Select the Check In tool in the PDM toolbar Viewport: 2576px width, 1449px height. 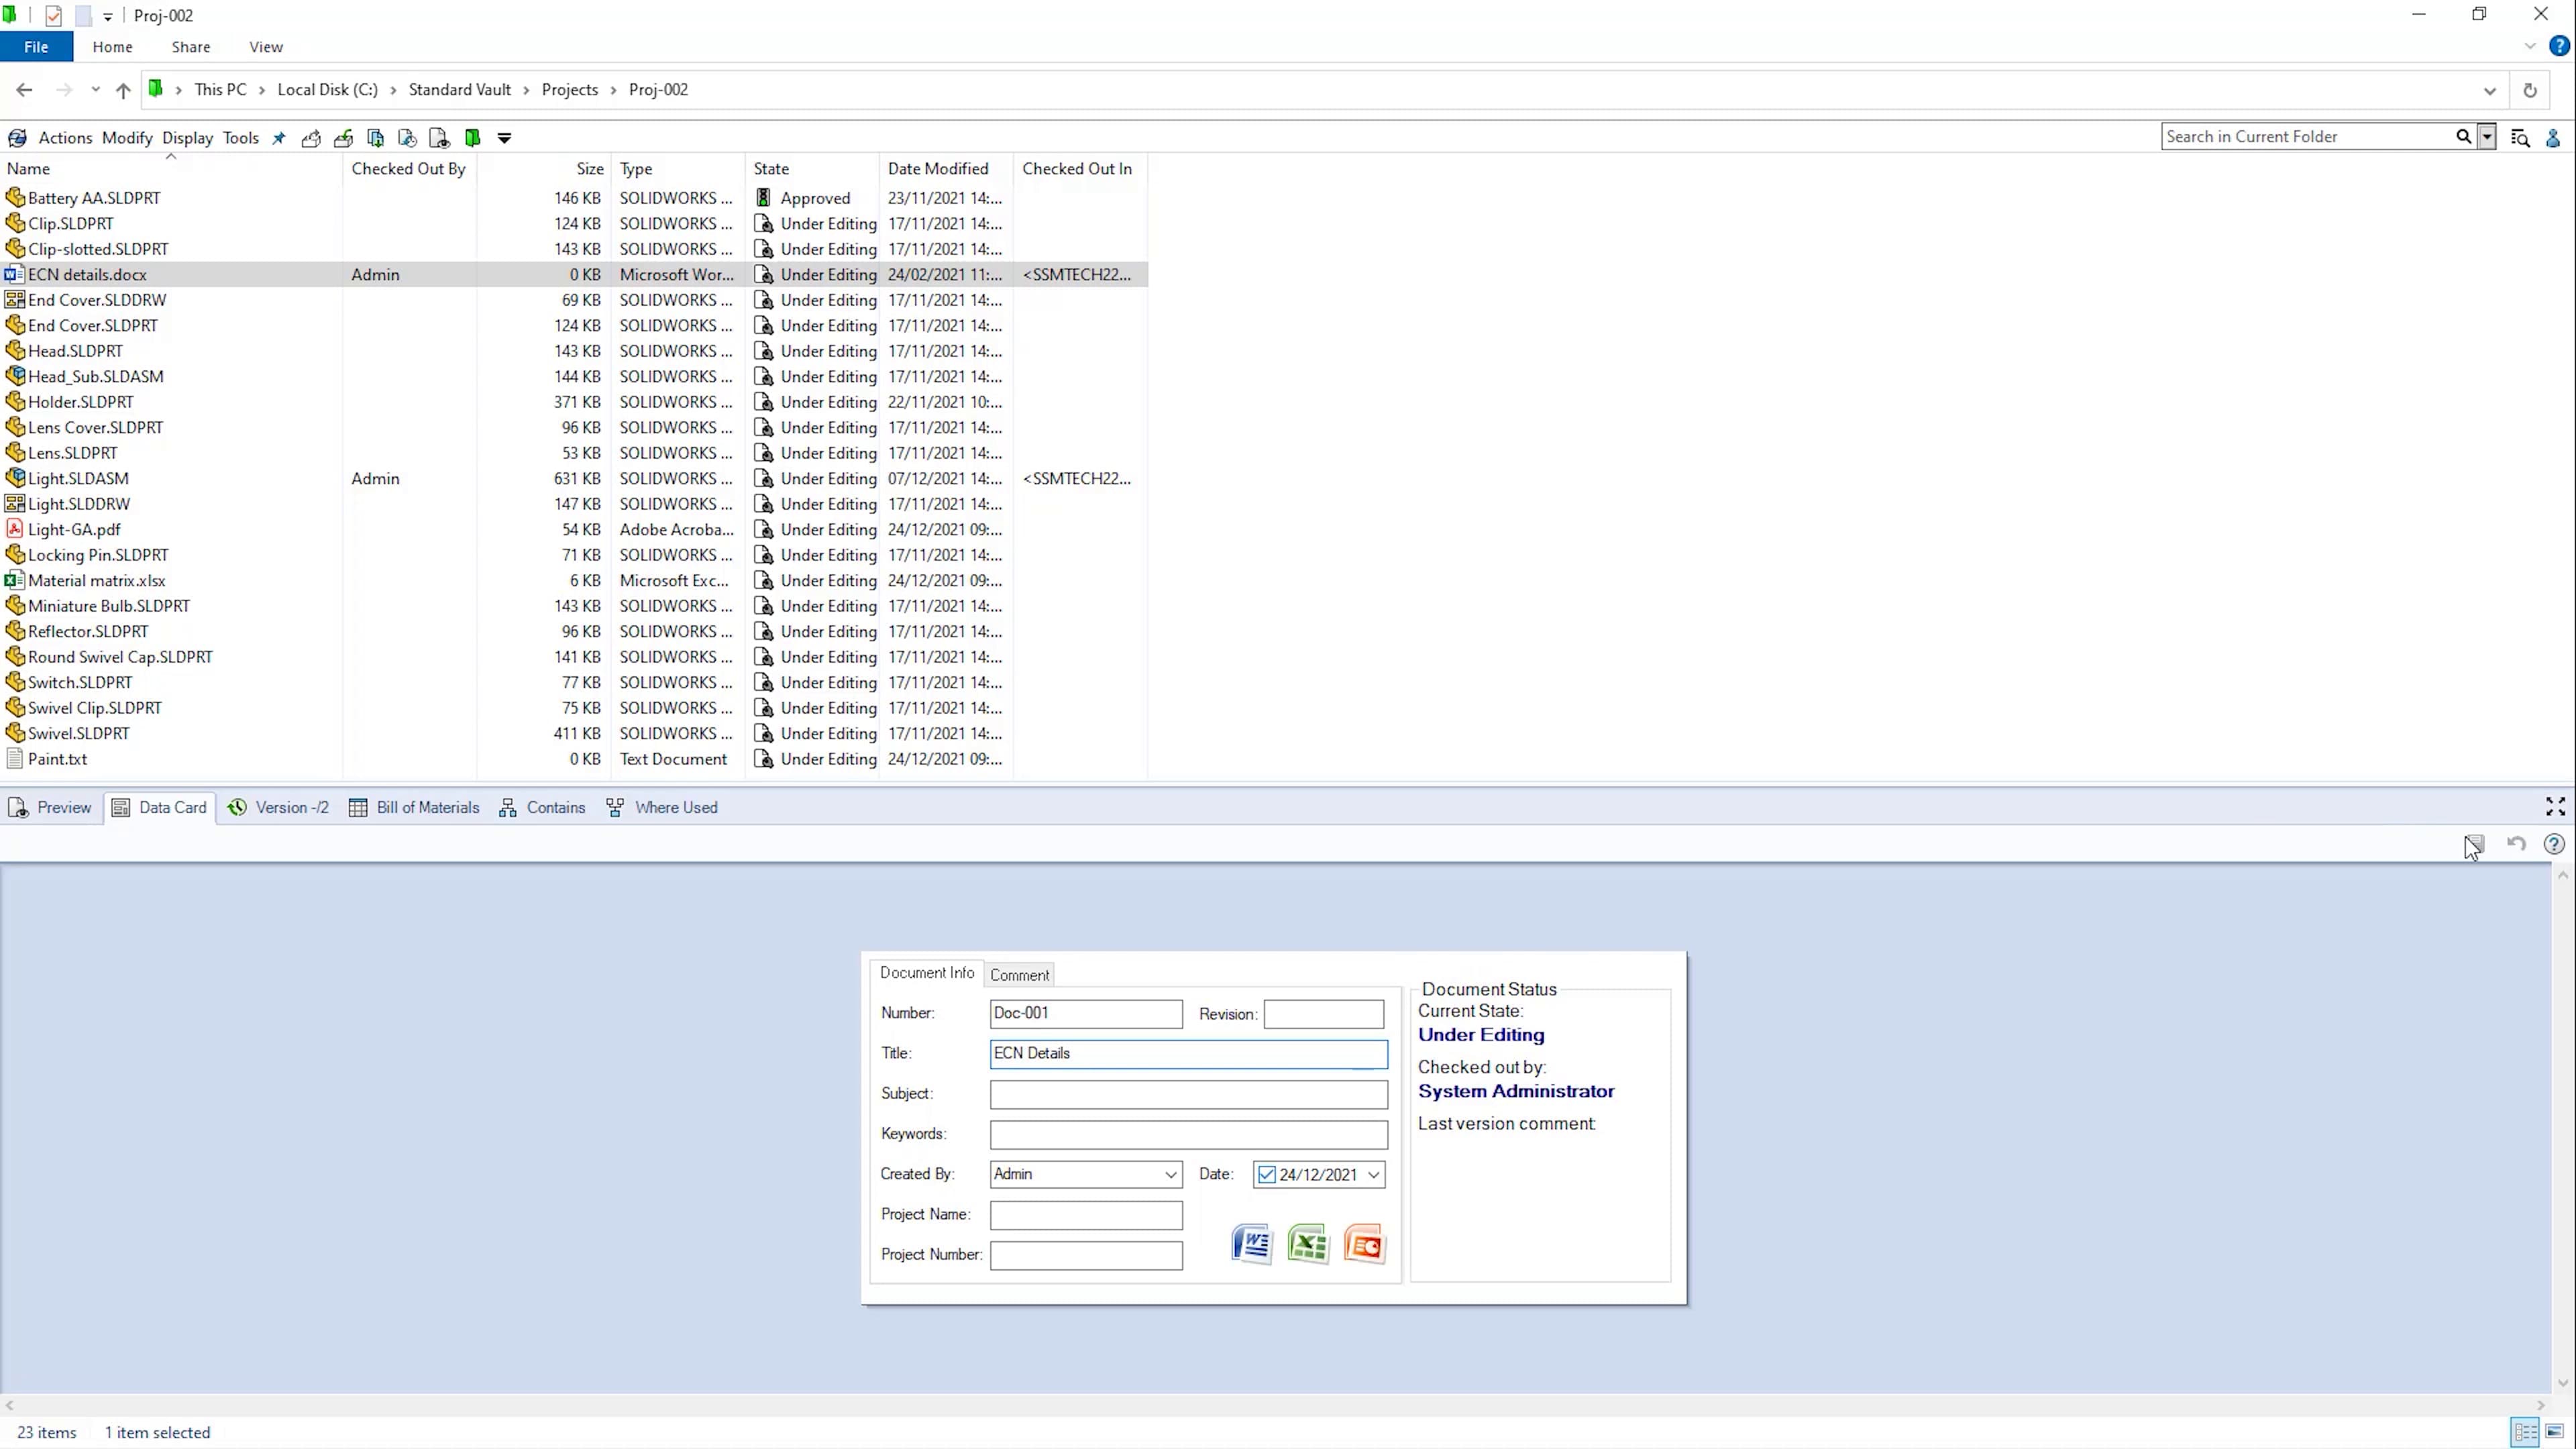point(343,138)
